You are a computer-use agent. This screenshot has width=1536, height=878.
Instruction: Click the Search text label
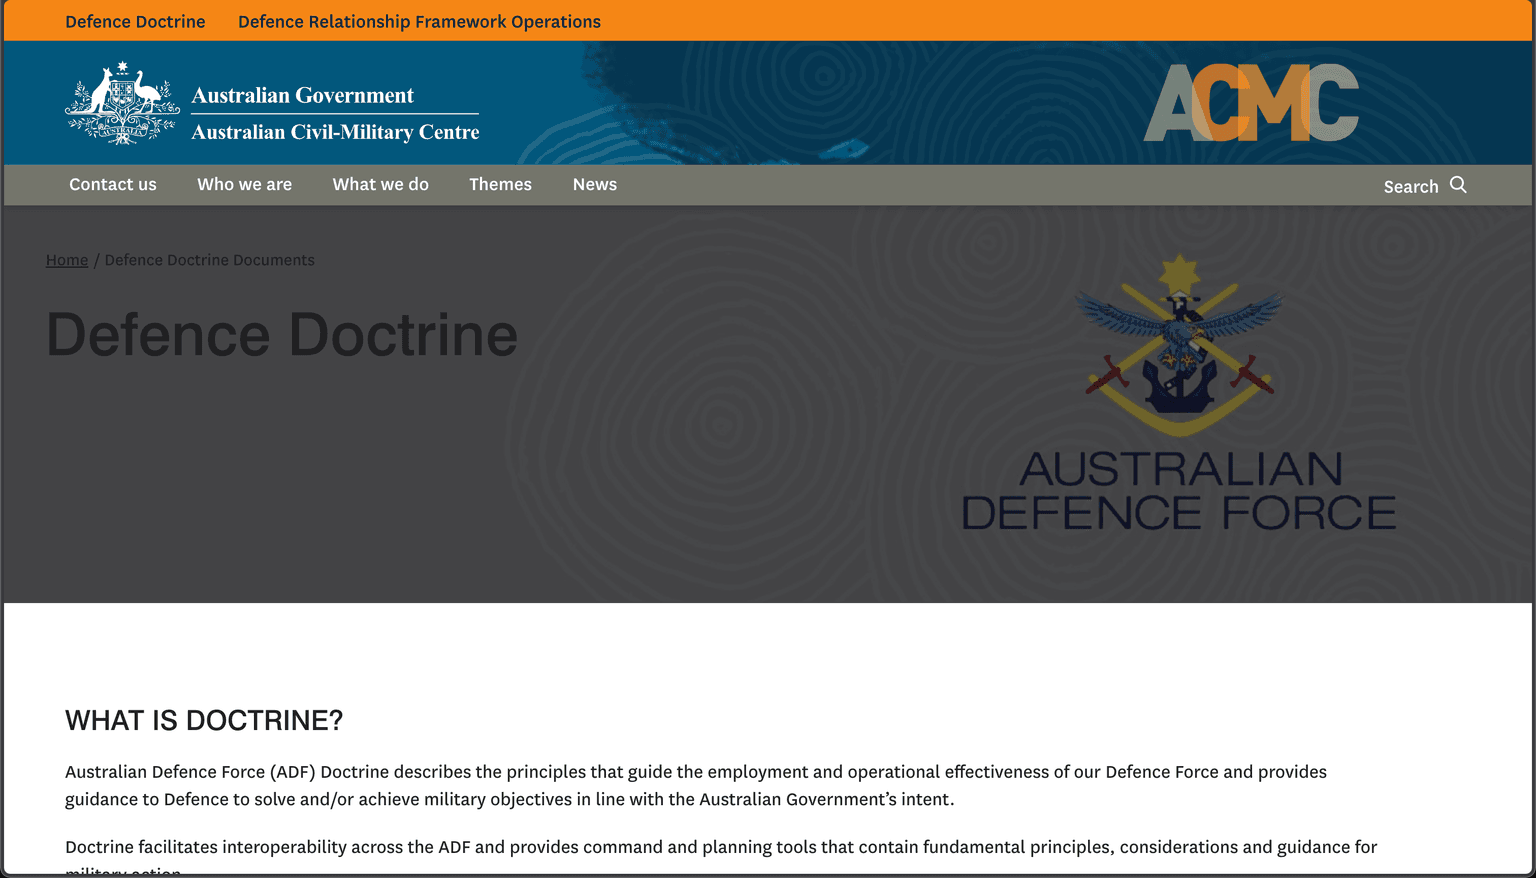tap(1411, 186)
